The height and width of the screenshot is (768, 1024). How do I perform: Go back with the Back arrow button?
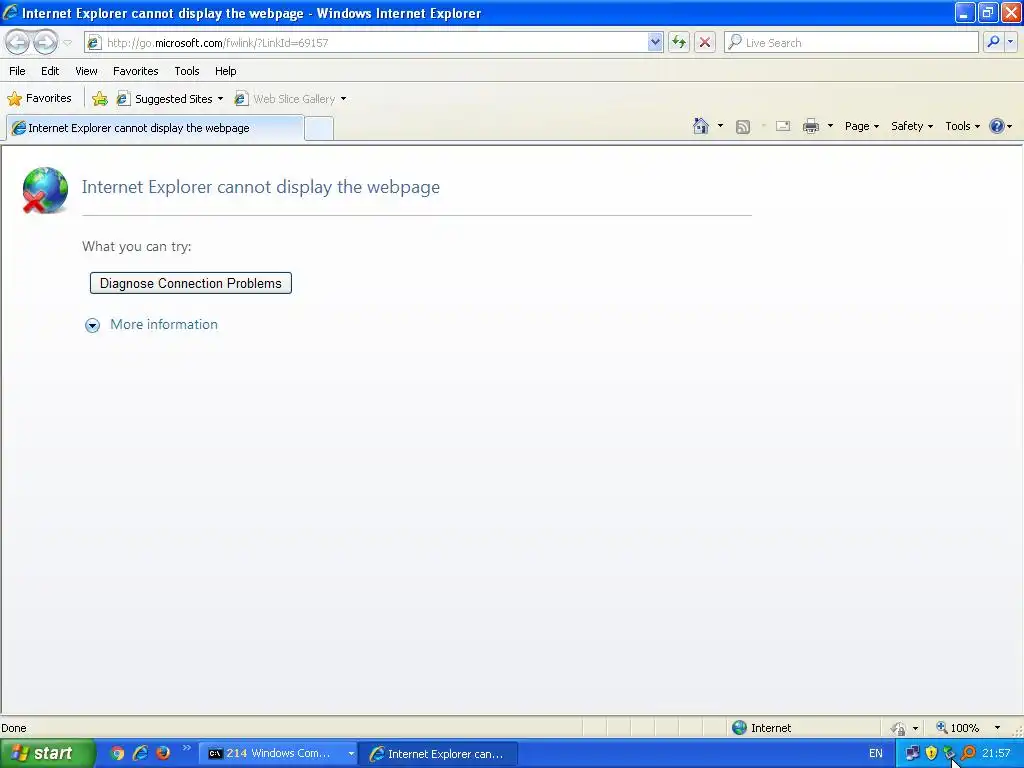tap(18, 42)
